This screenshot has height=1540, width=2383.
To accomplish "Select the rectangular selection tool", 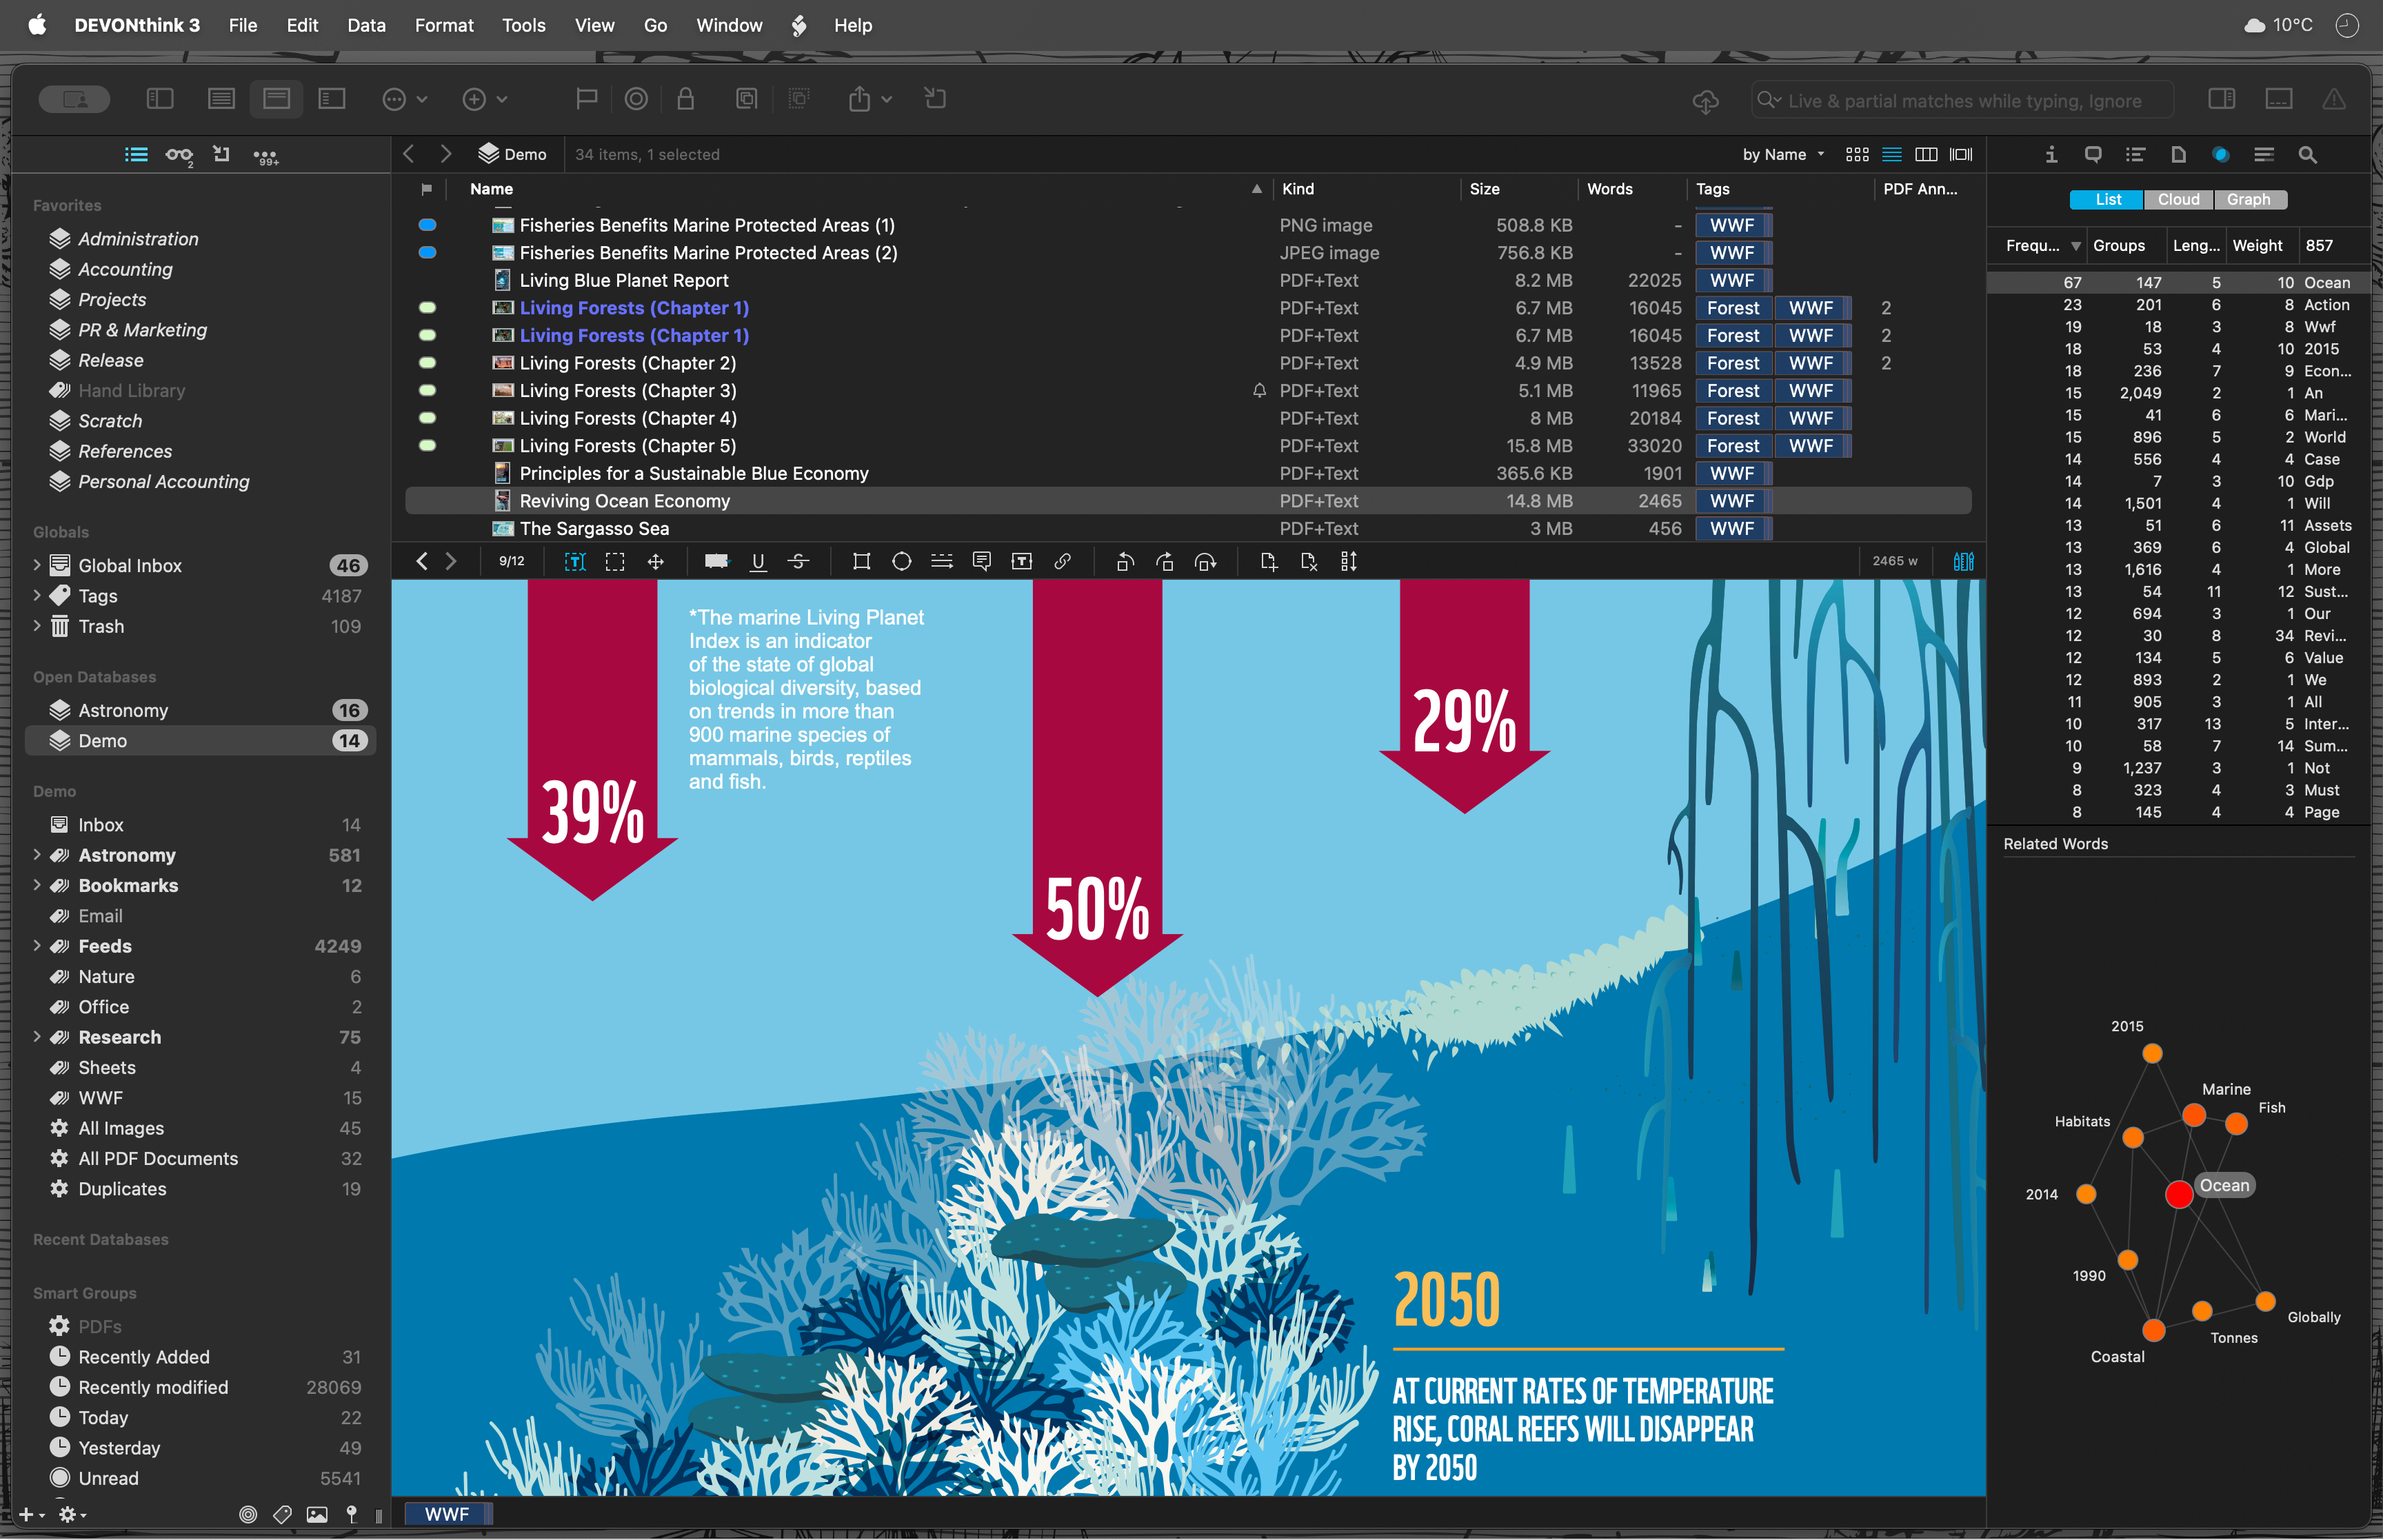I will (x=615, y=562).
